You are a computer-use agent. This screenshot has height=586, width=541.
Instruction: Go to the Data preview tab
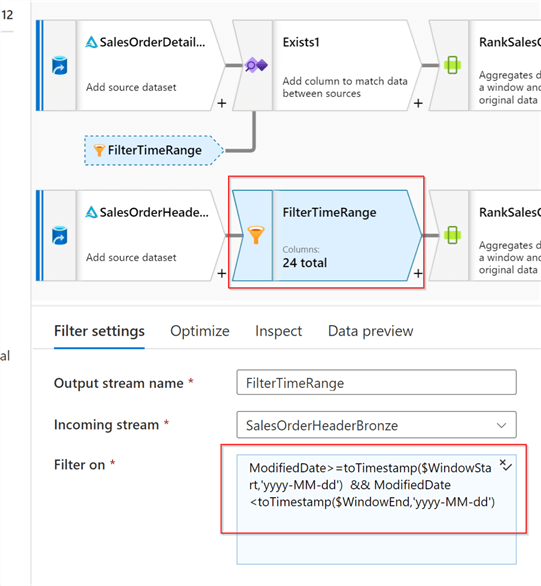click(x=371, y=331)
